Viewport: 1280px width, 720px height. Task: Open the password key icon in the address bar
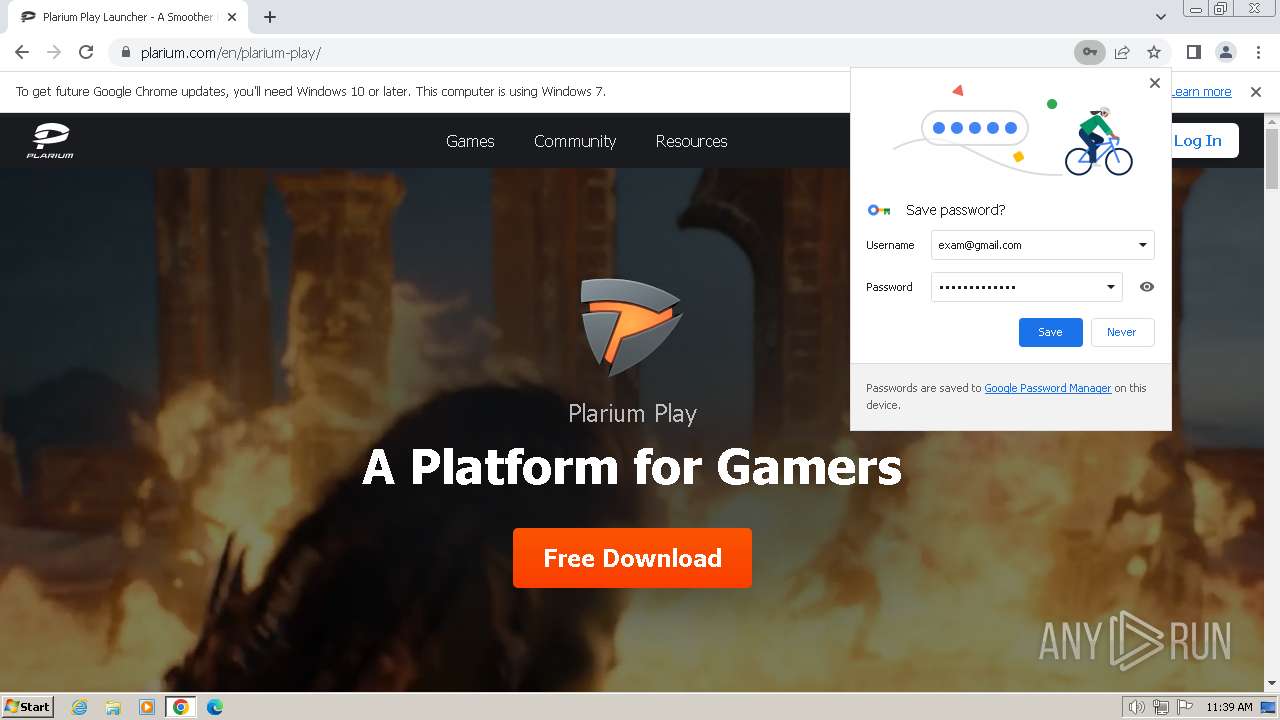[1090, 52]
